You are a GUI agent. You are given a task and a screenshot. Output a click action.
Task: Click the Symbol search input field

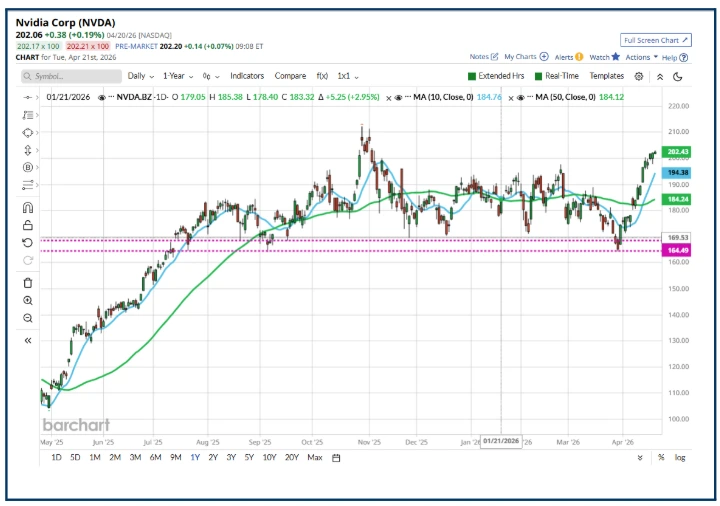click(x=72, y=76)
